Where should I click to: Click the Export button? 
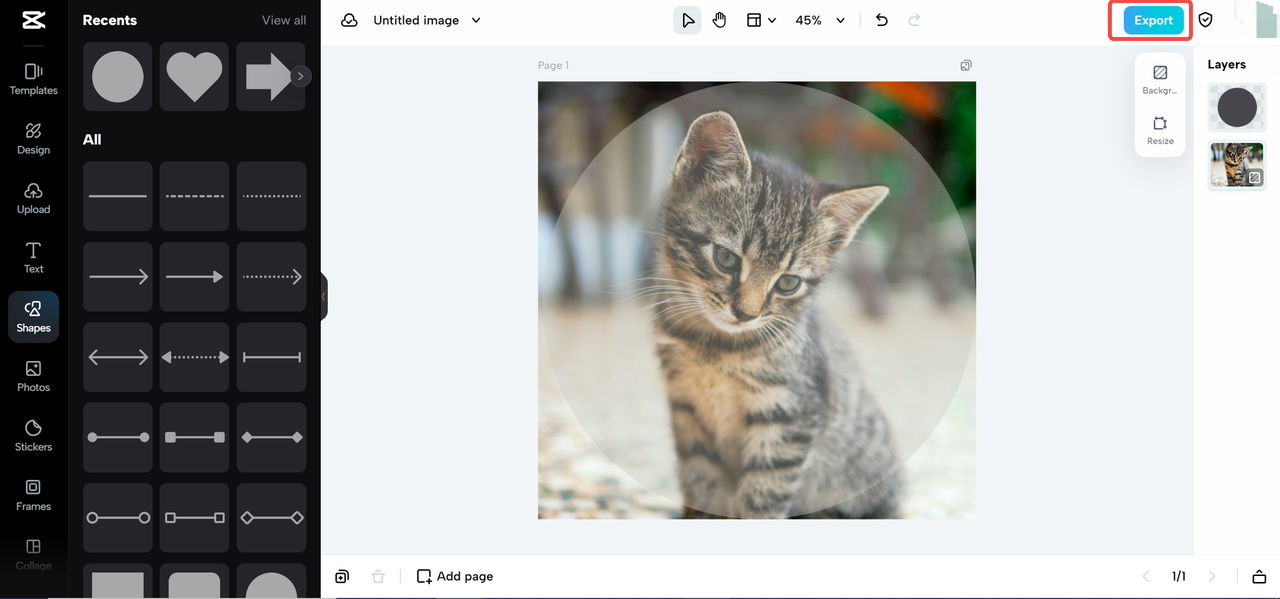1153,20
